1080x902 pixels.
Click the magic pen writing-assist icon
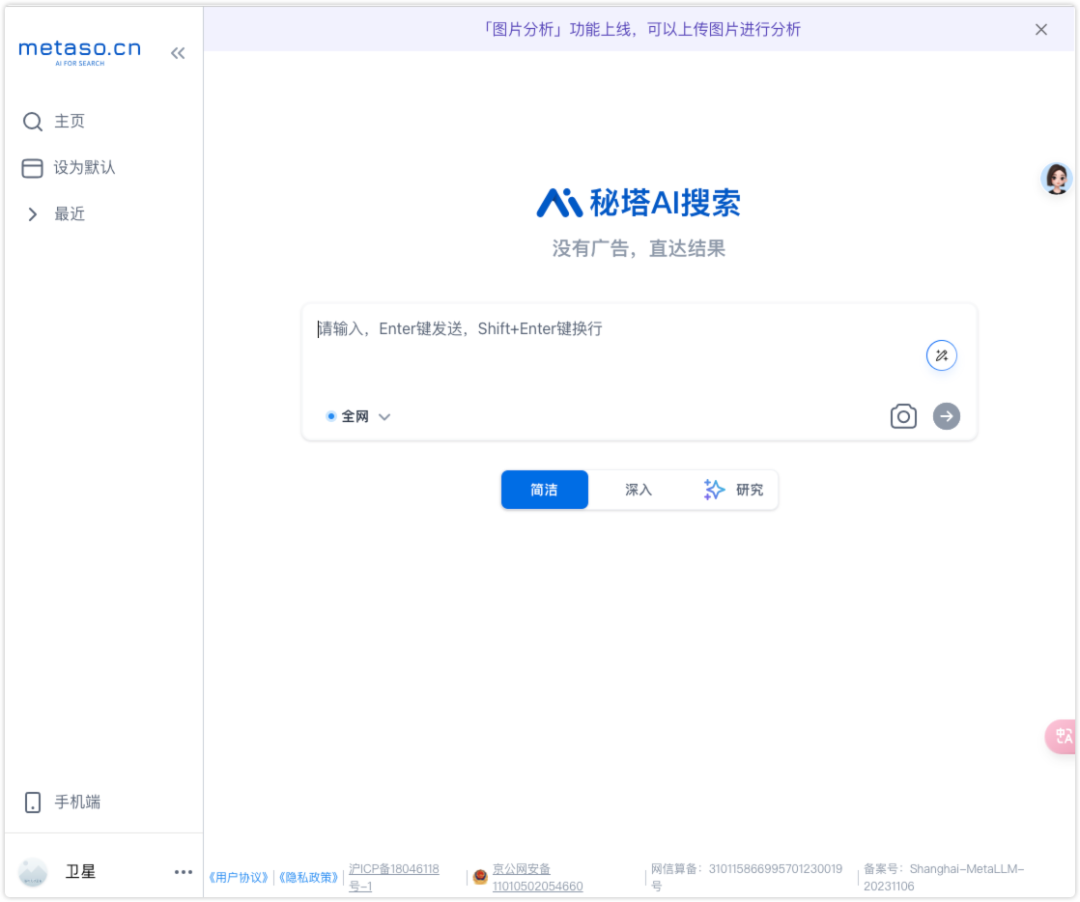[941, 355]
